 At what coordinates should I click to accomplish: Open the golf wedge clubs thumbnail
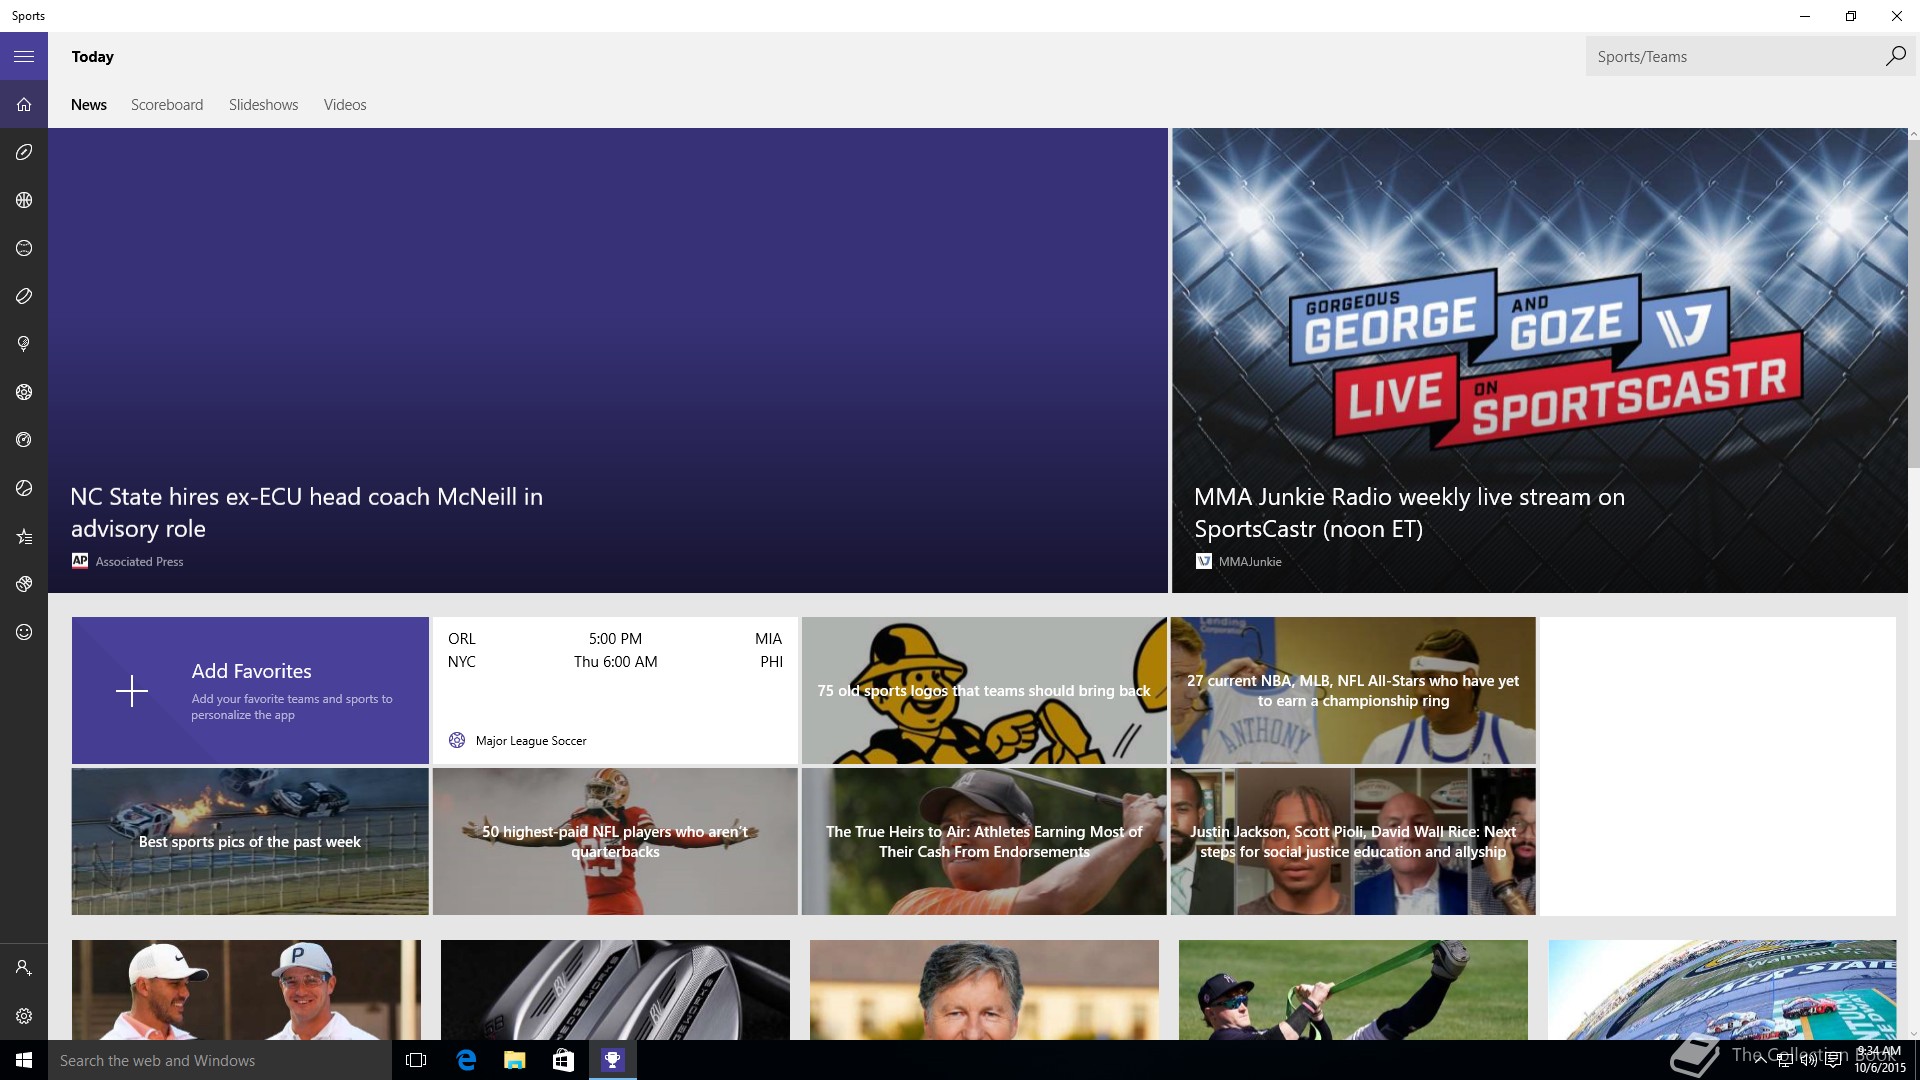point(615,990)
